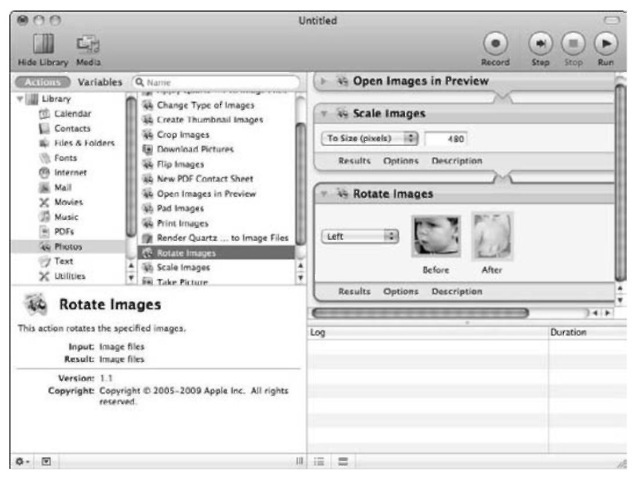This screenshot has width=640, height=477.
Task: Open the gear action menu at bottom left
Action: click(22, 461)
